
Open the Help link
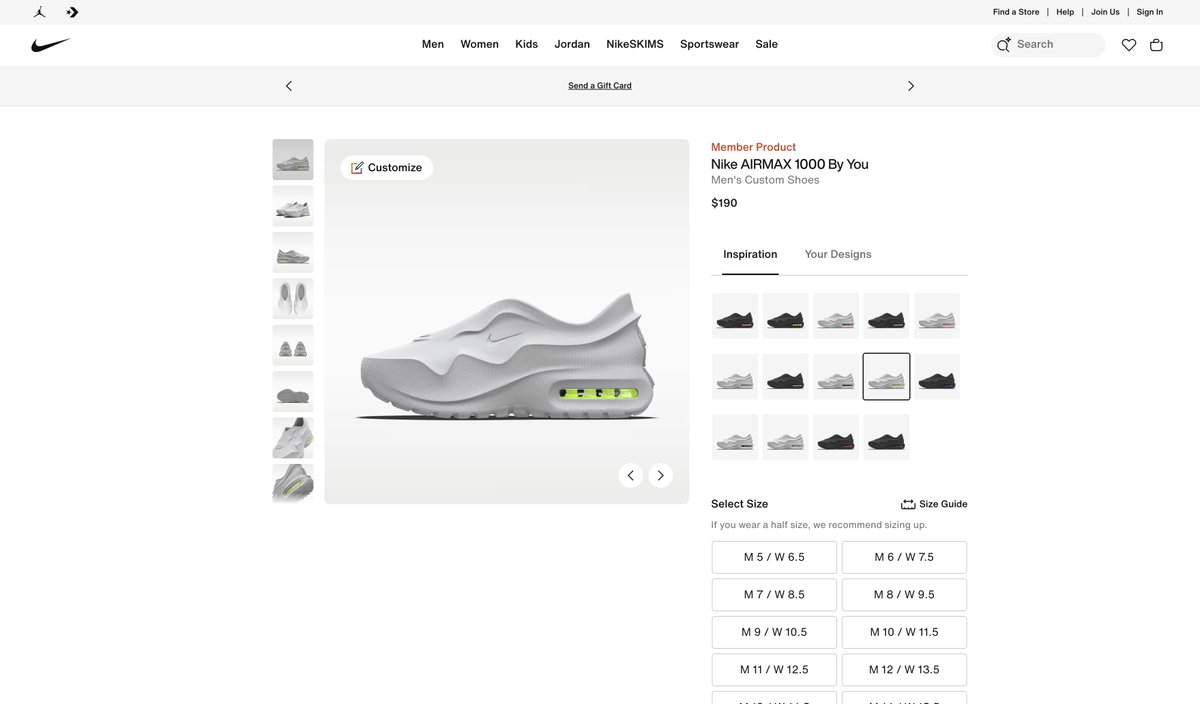pyautogui.click(x=1065, y=12)
